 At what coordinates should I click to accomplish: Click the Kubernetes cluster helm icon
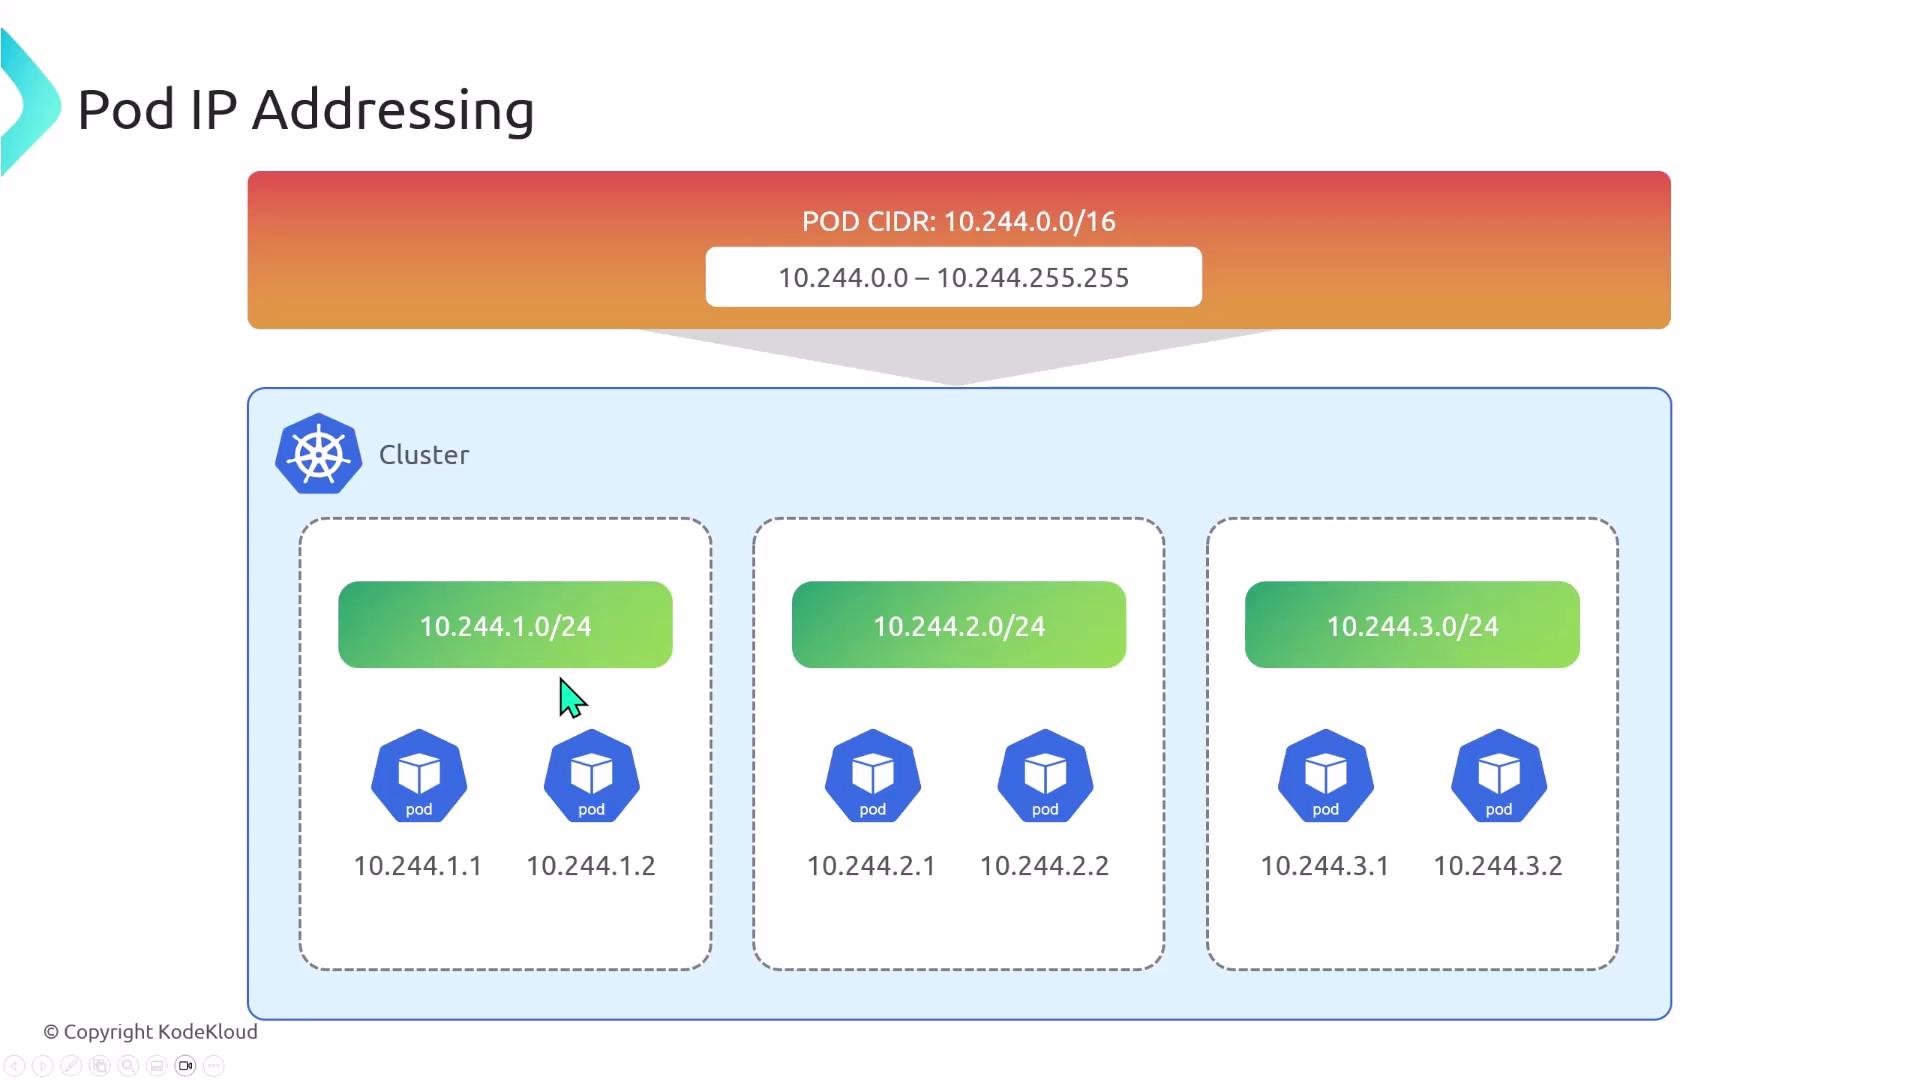[319, 454]
